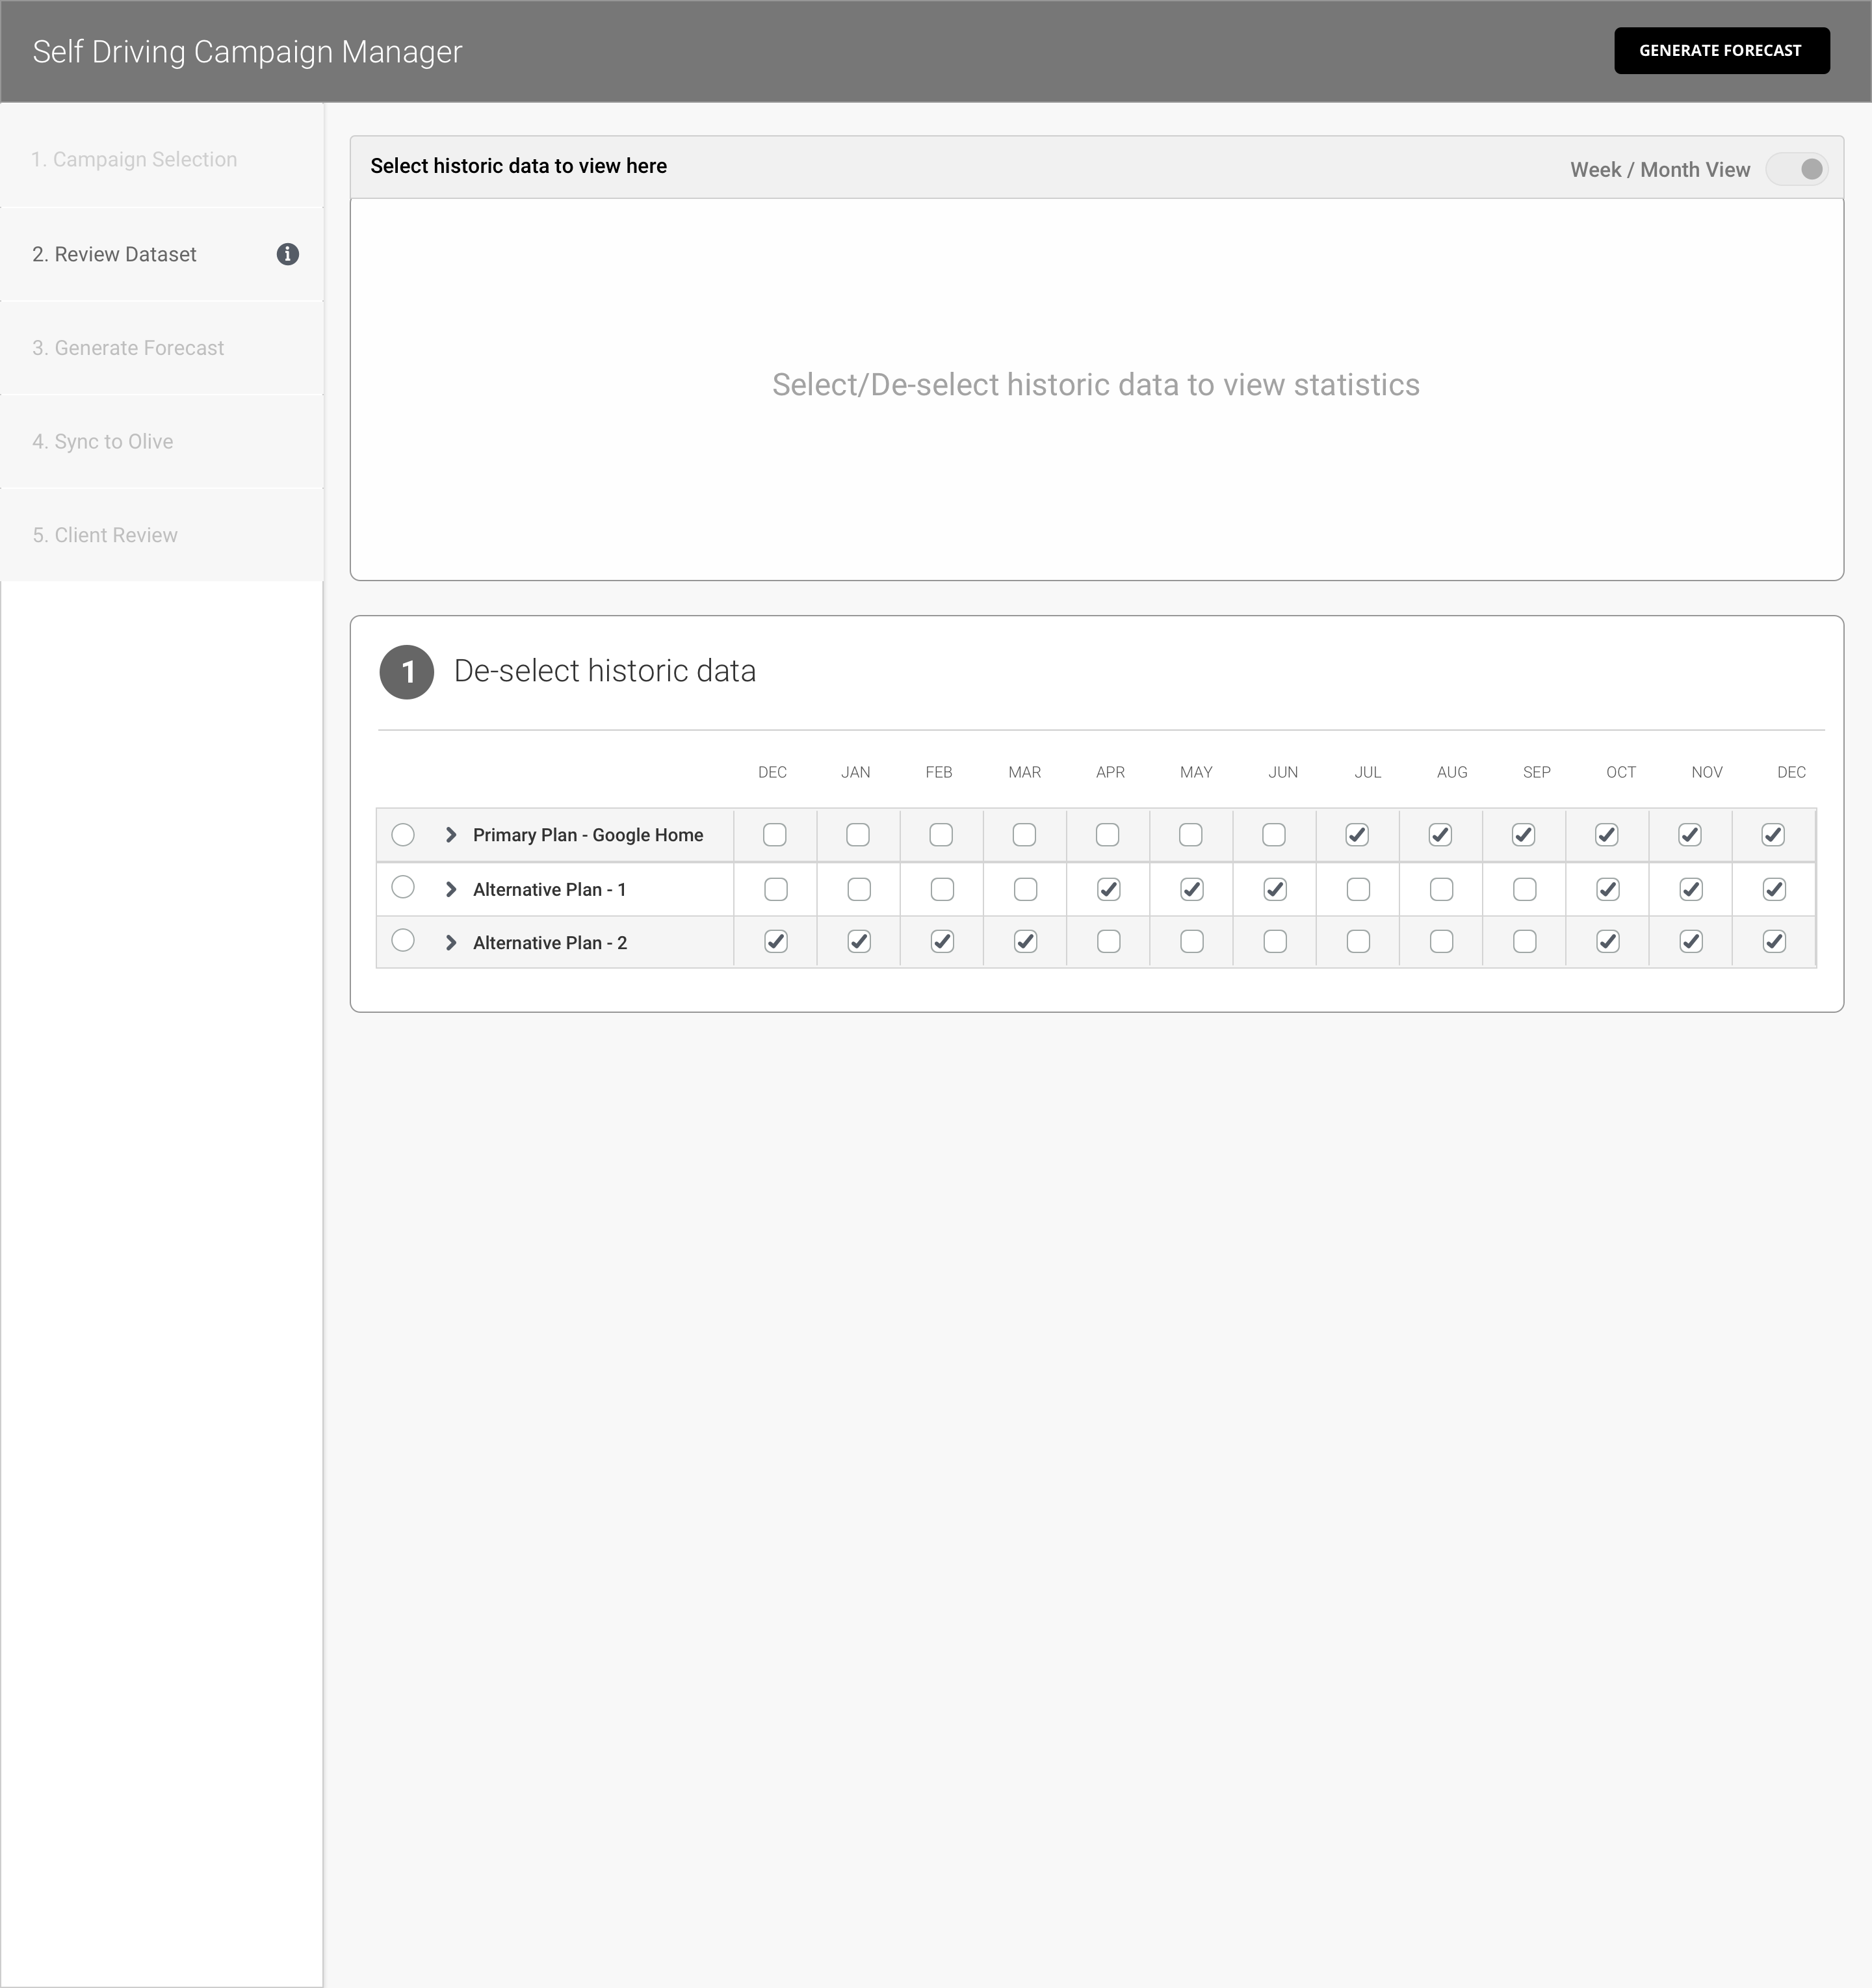Open the Review Dataset step

pyautogui.click(x=162, y=254)
